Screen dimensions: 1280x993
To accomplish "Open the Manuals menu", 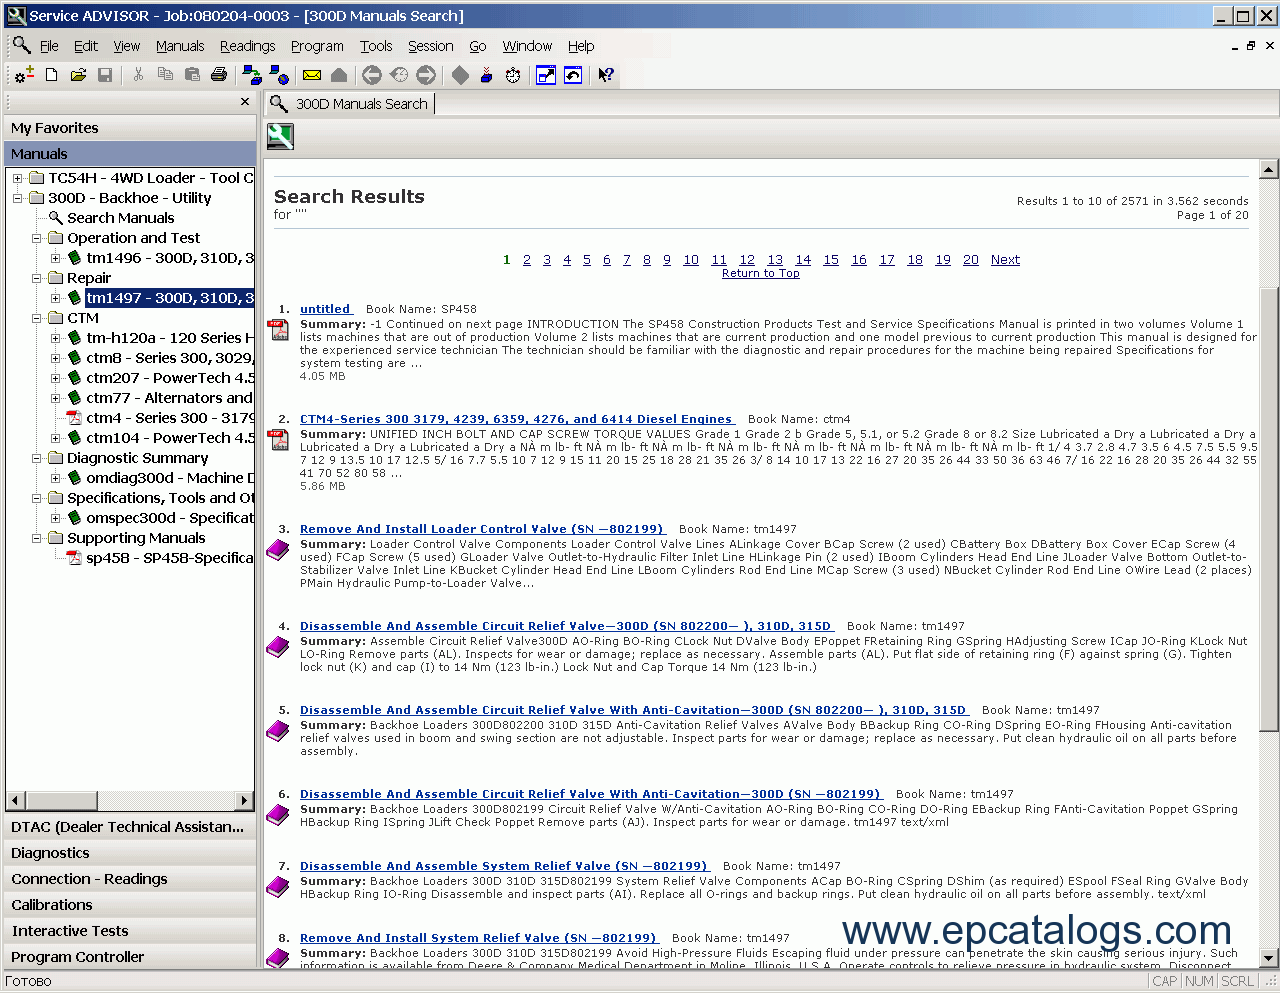I will click(x=180, y=46).
